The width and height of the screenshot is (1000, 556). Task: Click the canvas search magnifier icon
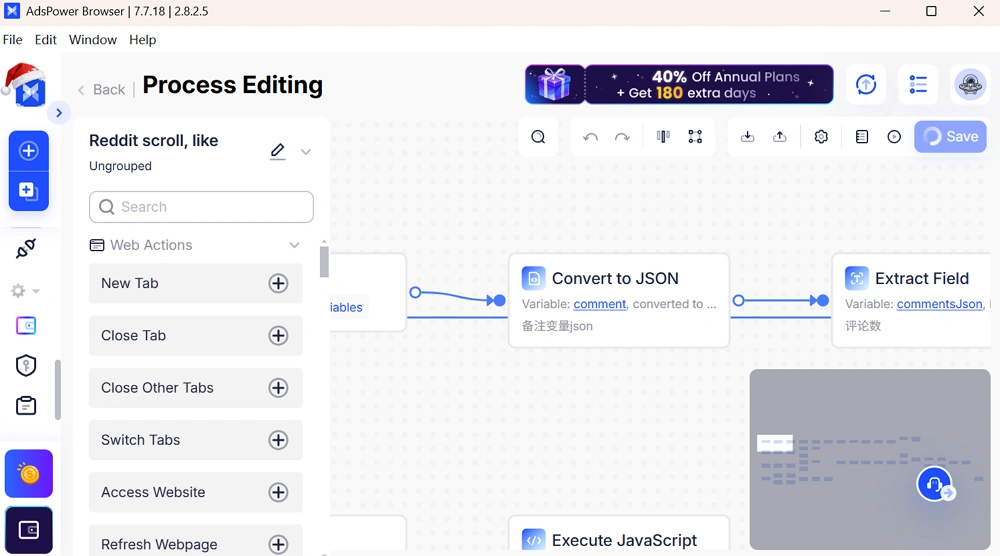(x=538, y=136)
